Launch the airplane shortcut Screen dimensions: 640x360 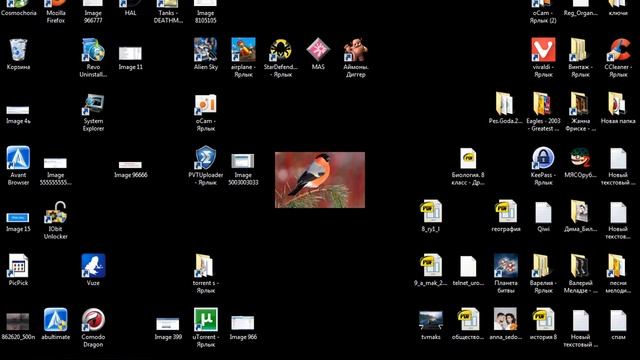(243, 49)
